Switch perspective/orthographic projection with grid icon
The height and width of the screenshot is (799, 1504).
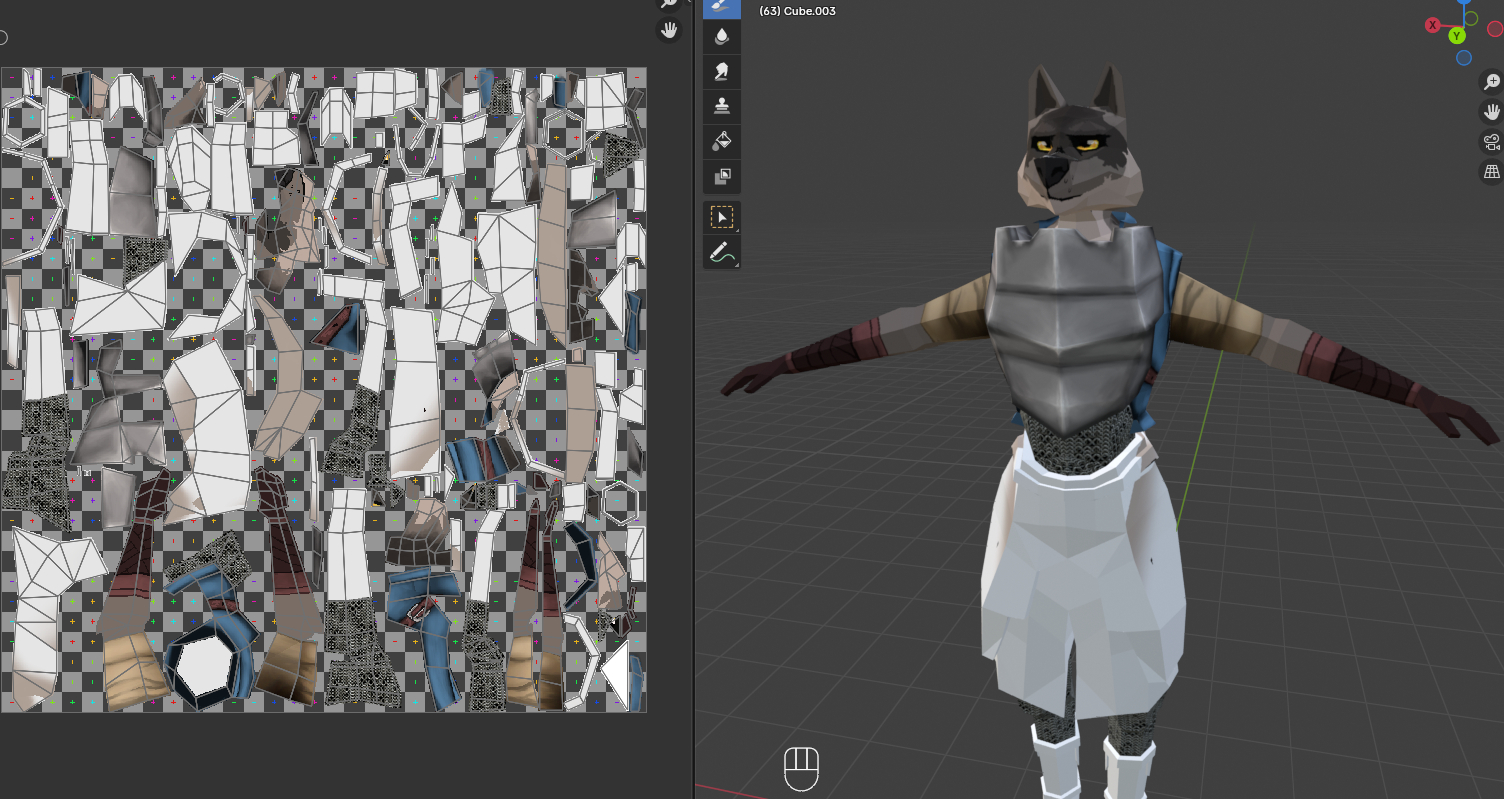[1491, 172]
